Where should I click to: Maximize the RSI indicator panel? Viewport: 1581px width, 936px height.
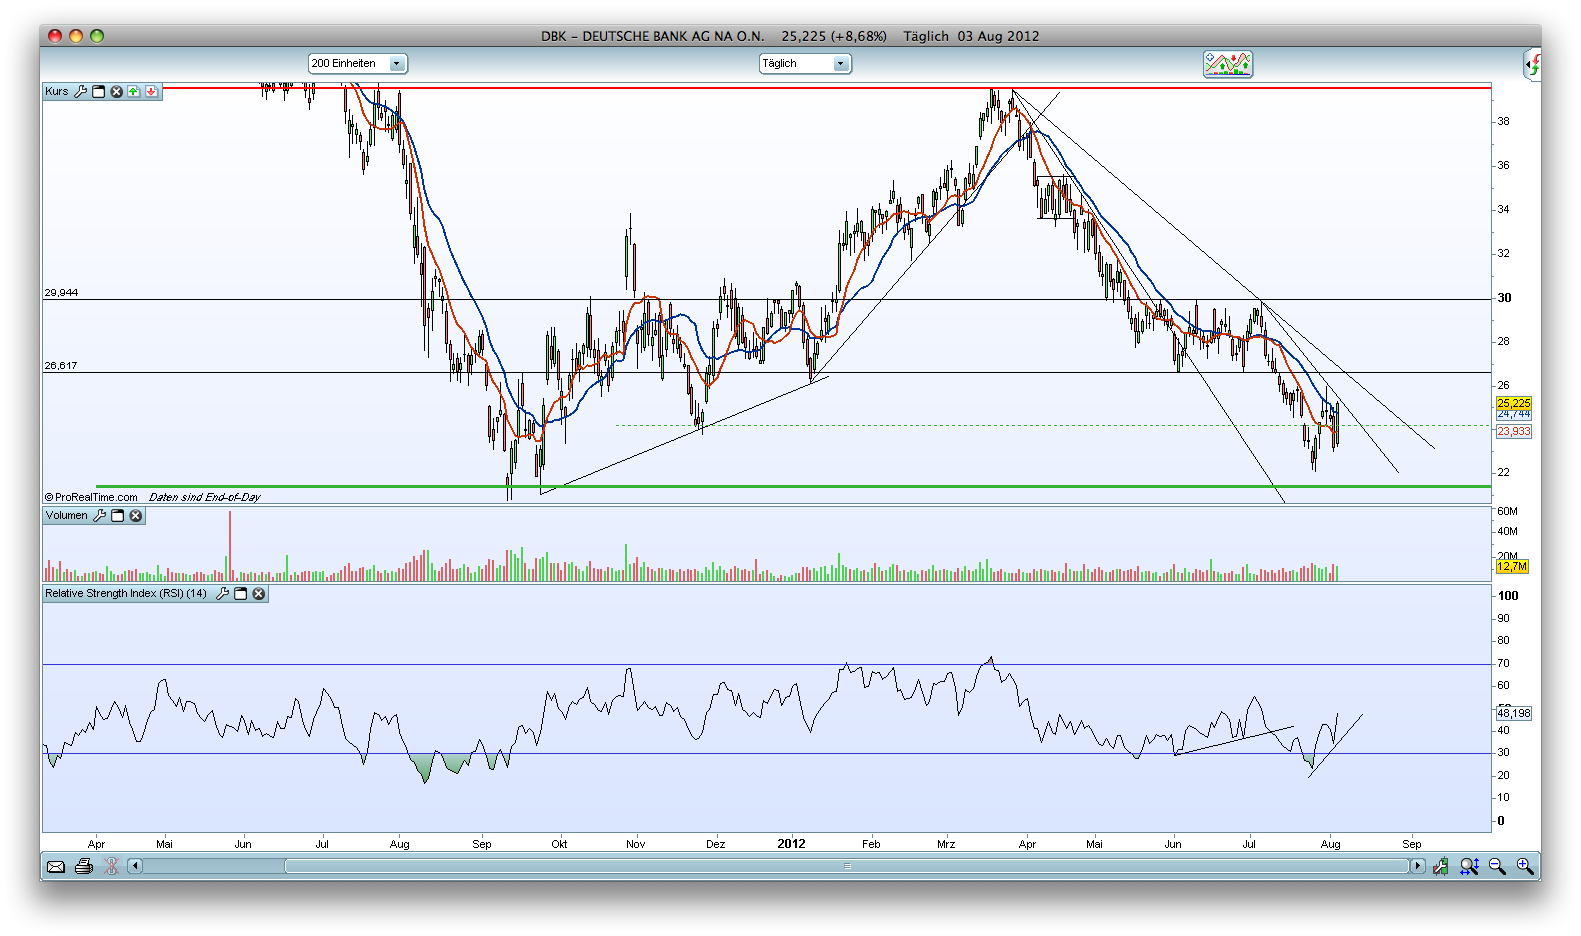240,594
